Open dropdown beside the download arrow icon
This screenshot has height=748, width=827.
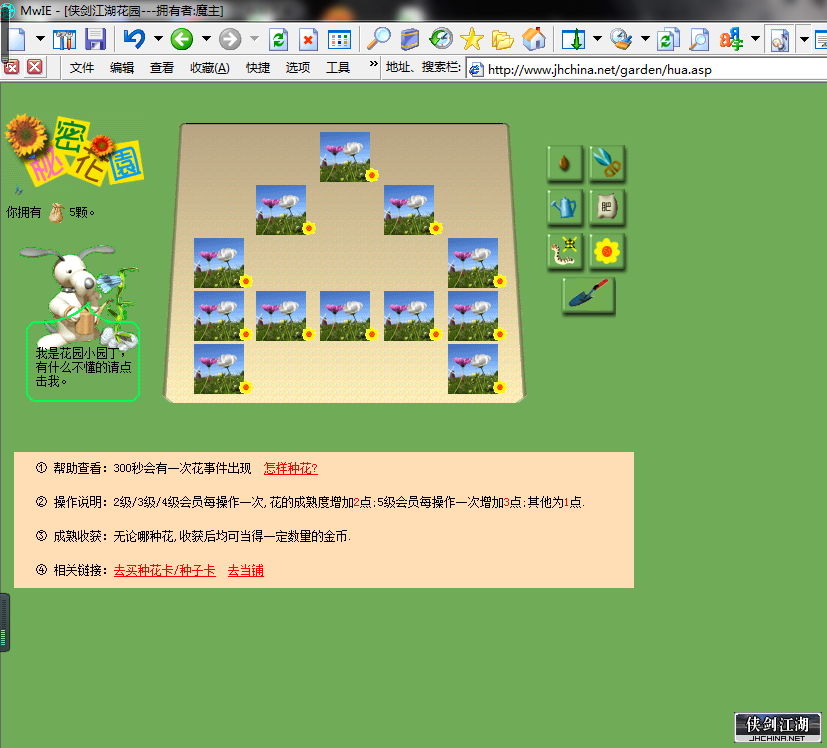click(597, 39)
